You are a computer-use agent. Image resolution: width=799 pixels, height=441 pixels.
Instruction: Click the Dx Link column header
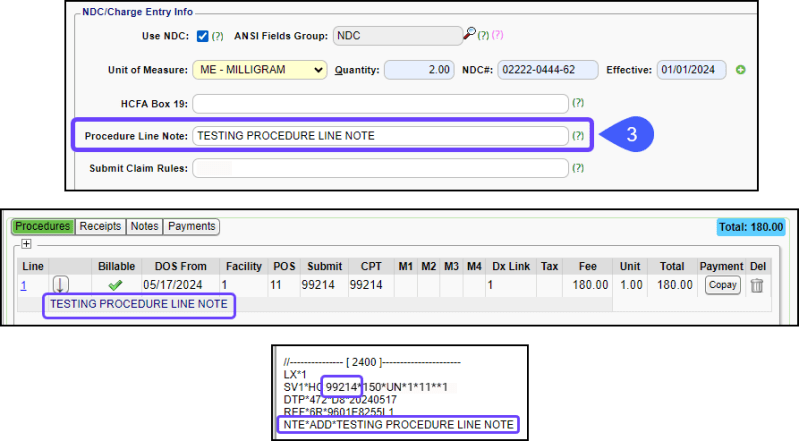pos(511,267)
